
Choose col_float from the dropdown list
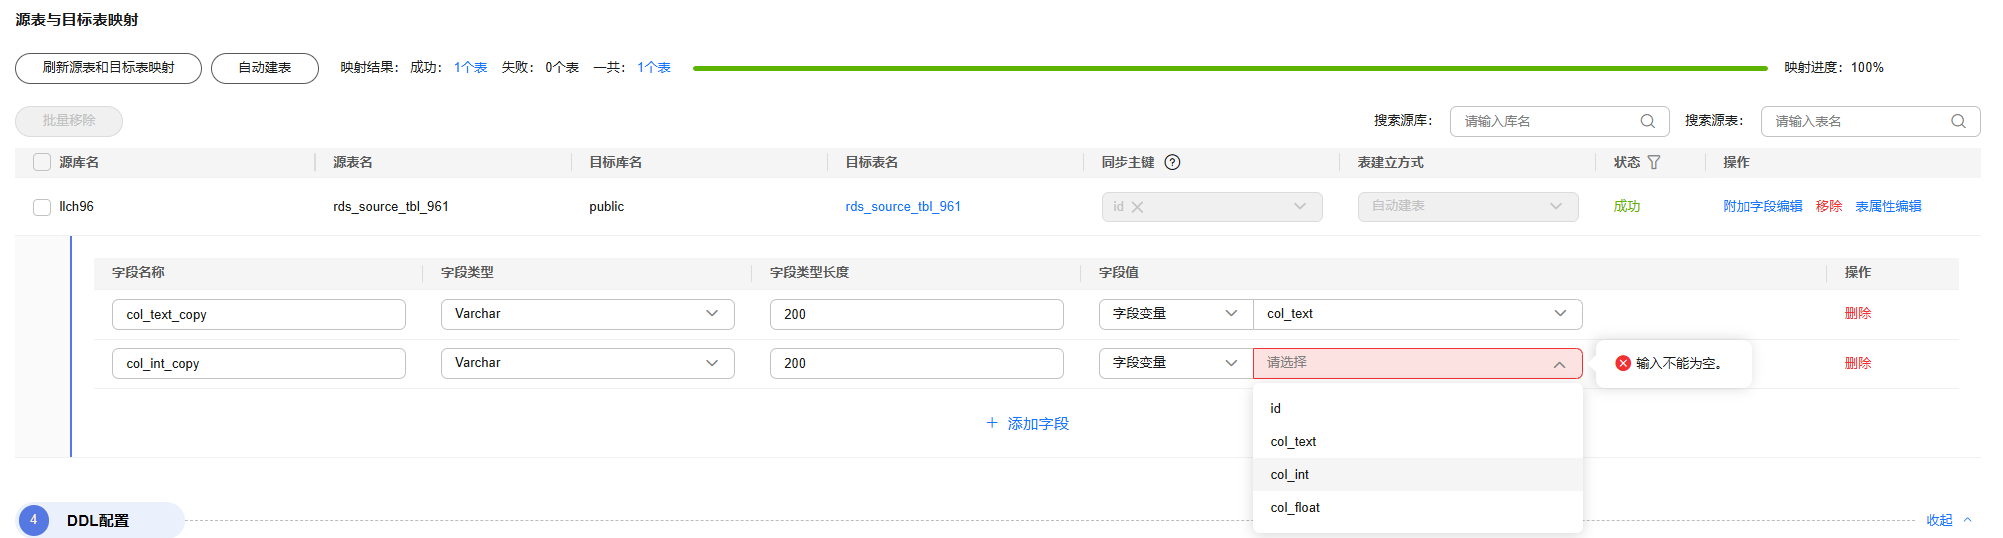(x=1295, y=508)
